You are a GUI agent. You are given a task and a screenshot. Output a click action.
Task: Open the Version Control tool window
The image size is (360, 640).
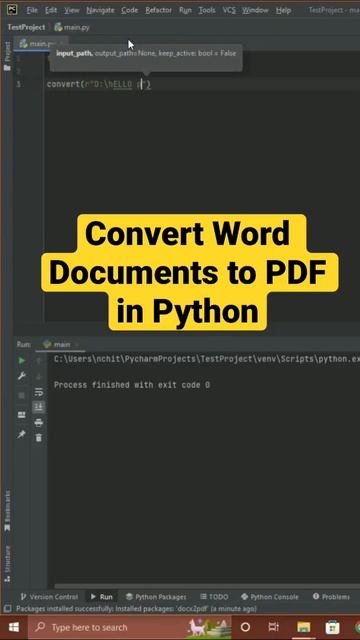point(49,597)
